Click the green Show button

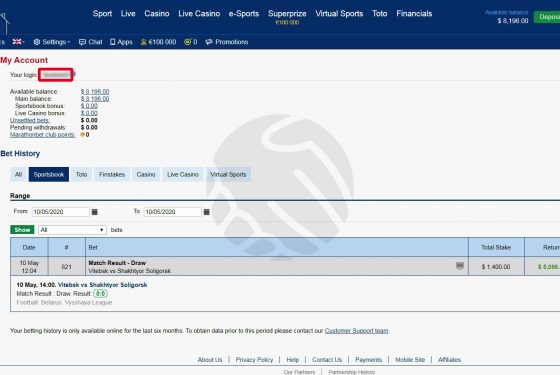[x=22, y=230]
